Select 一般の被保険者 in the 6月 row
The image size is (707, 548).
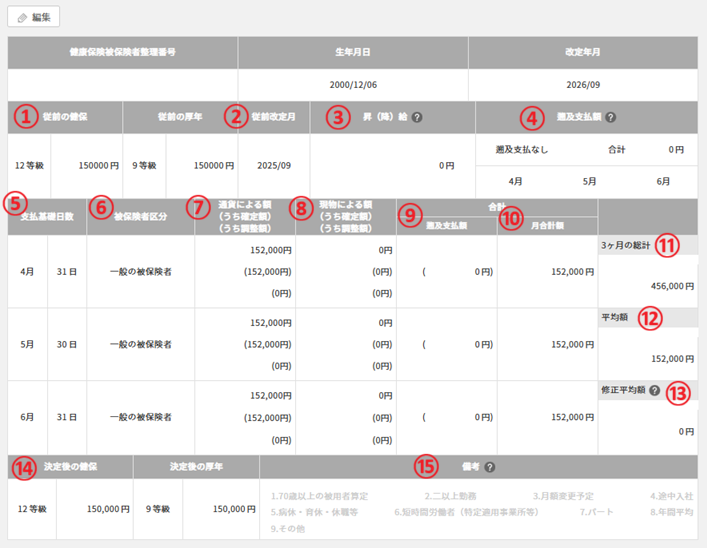tap(141, 417)
